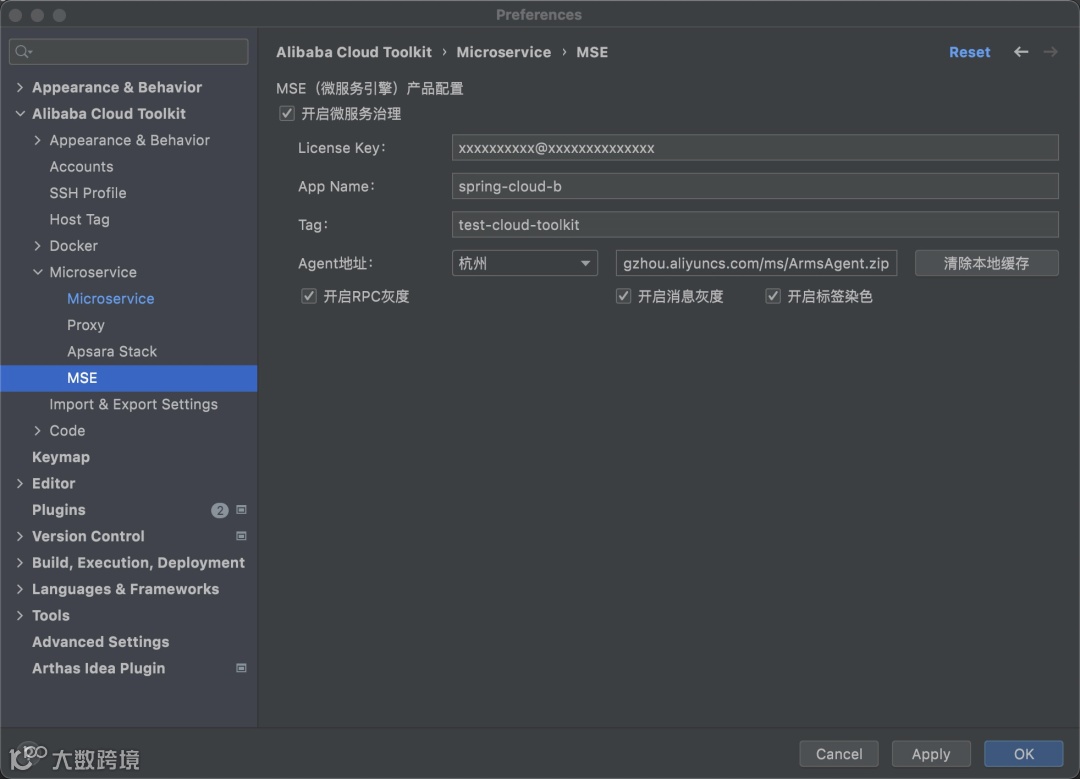Click the project-level icon beside Version Control
Viewport: 1080px width, 779px height.
point(241,536)
